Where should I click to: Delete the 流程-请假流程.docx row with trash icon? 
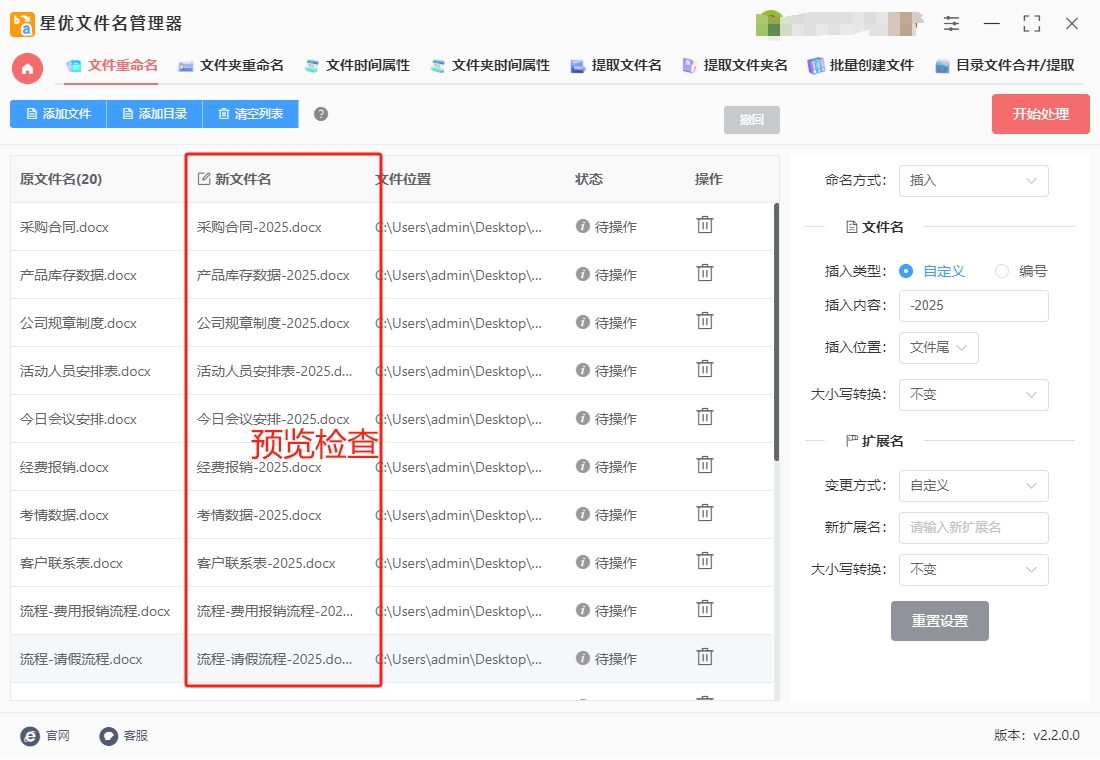click(x=704, y=657)
